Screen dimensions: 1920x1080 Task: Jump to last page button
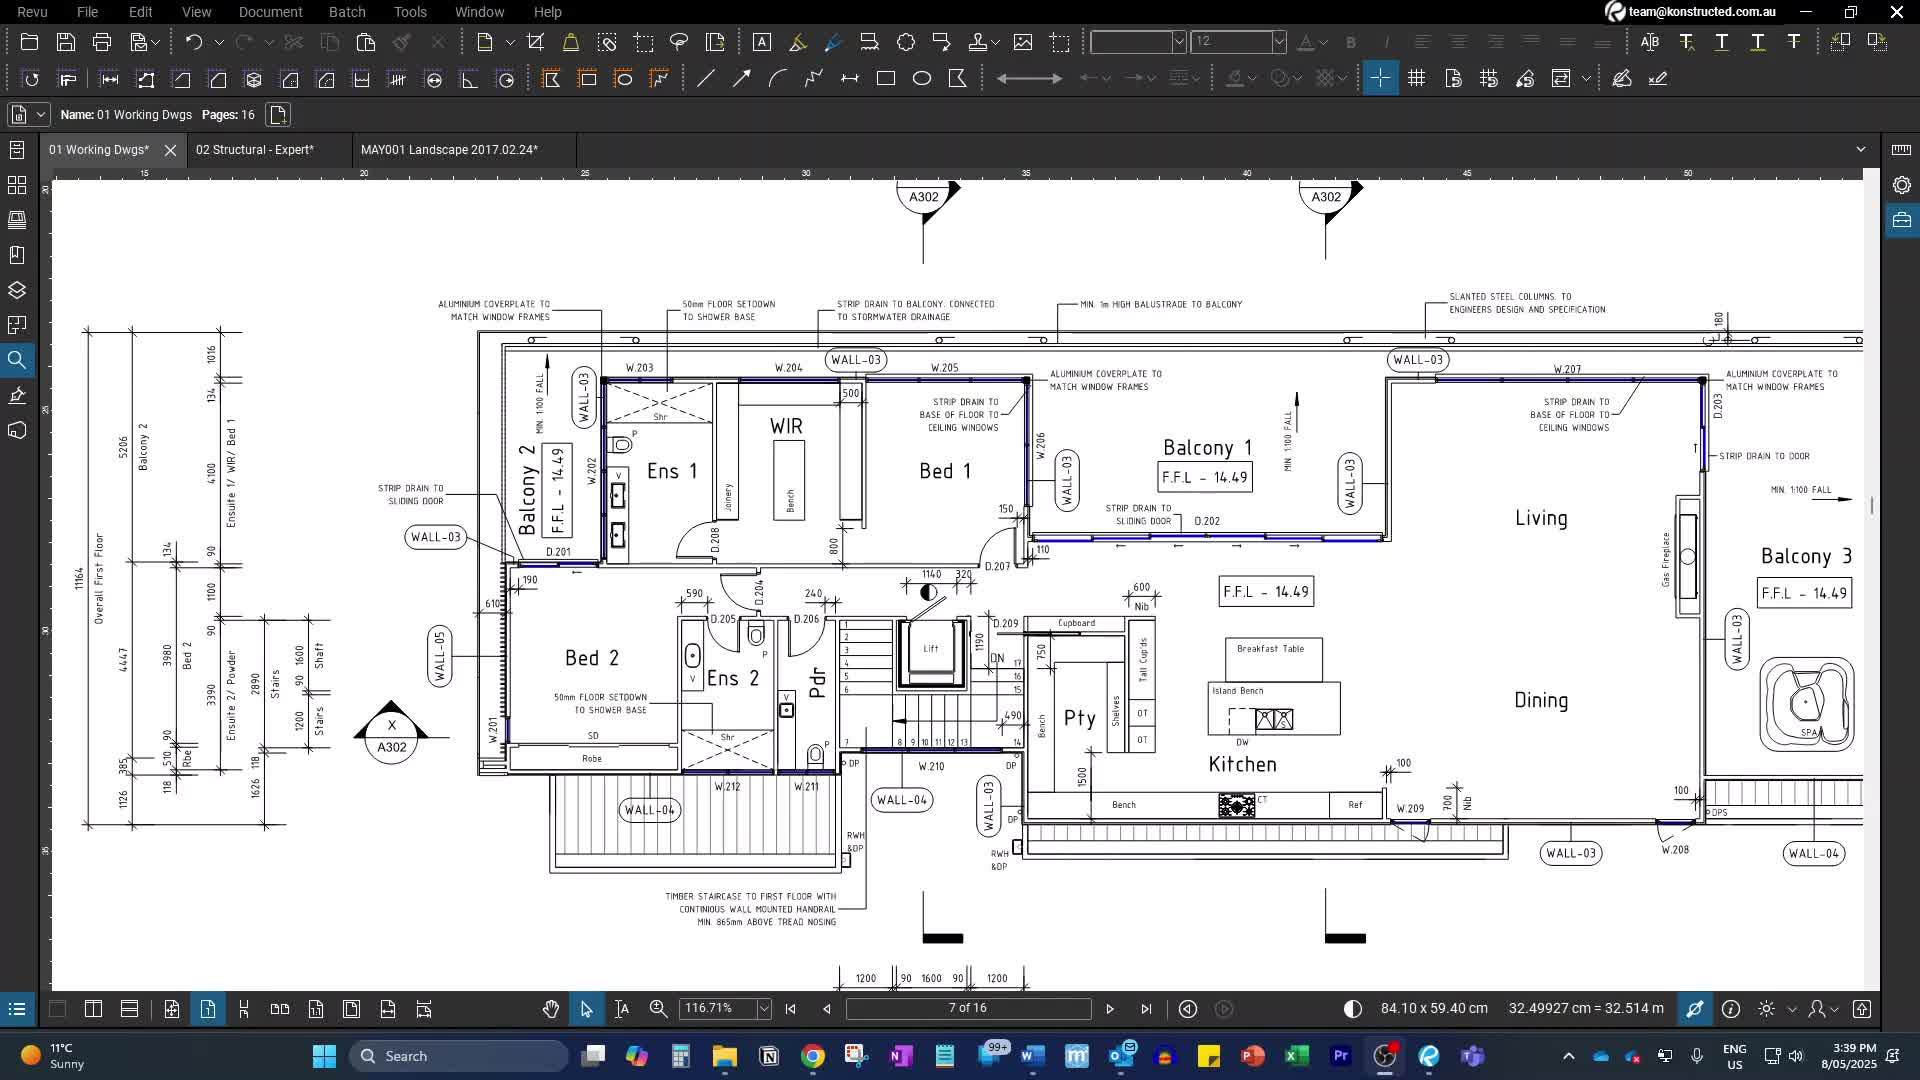(1146, 1009)
